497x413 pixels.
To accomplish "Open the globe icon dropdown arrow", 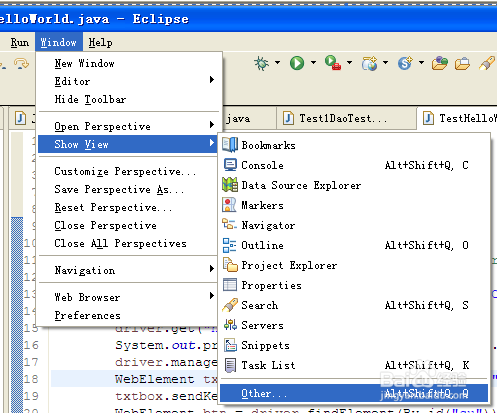I will 385,62.
